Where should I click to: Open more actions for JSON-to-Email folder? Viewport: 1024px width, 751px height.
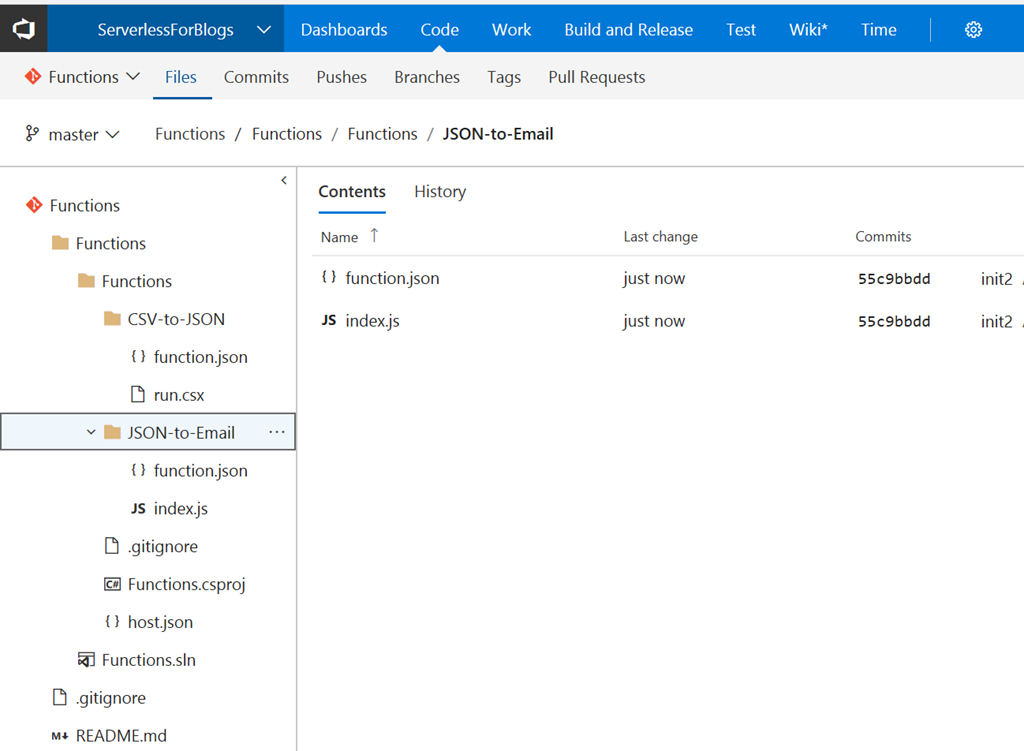[277, 433]
